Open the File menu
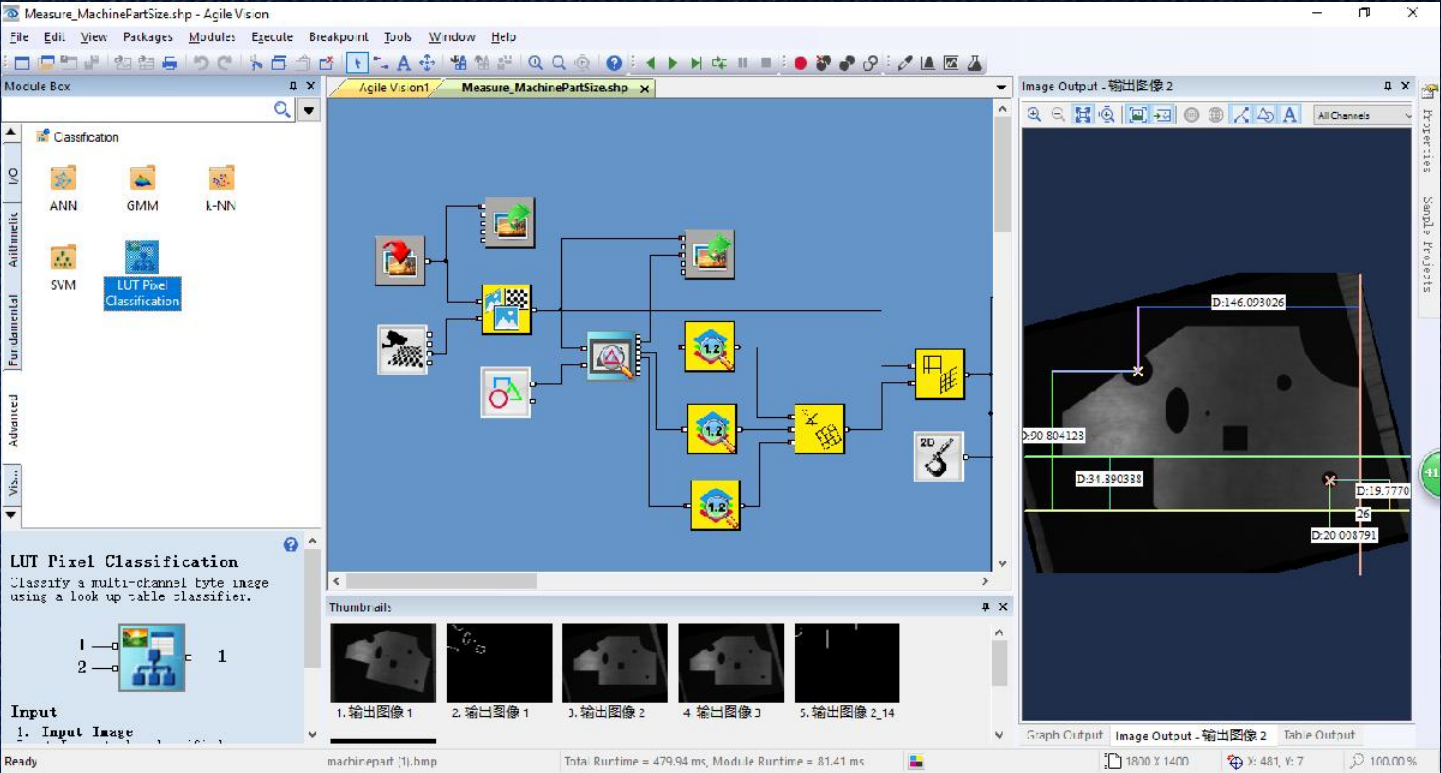The image size is (1441, 773). 20,37
